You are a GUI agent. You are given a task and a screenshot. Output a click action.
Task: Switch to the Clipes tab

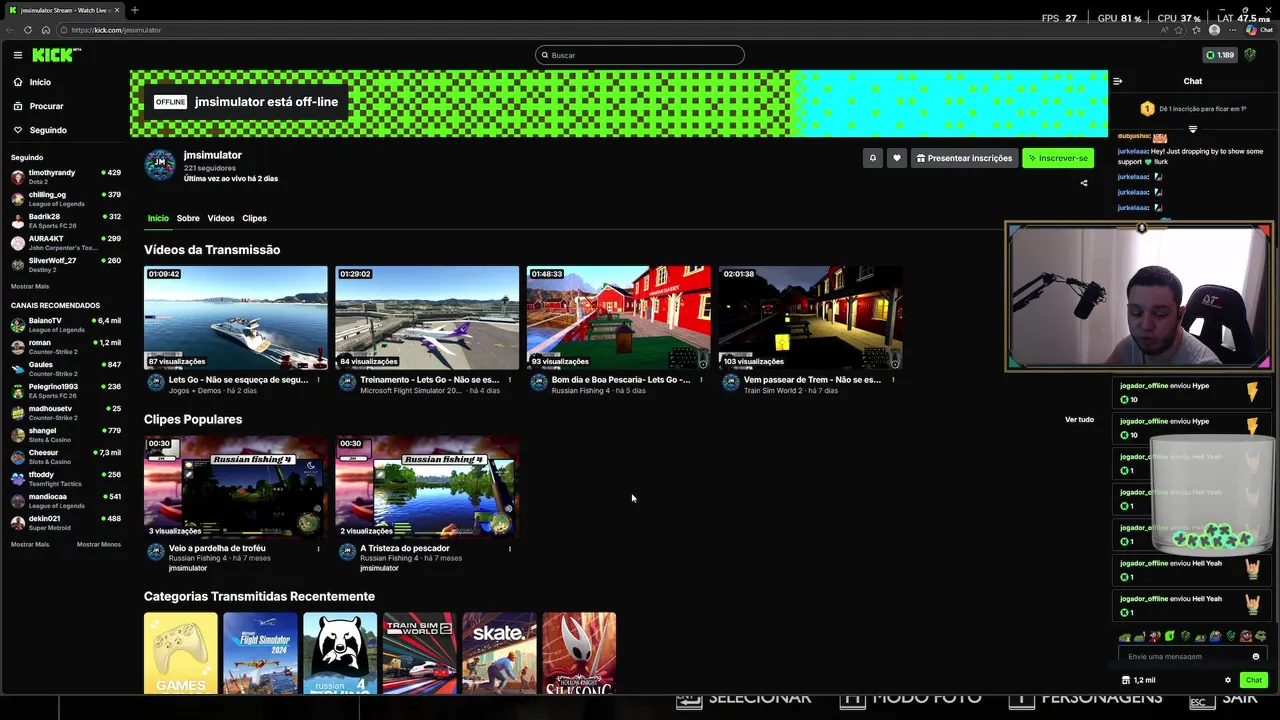pyautogui.click(x=254, y=218)
